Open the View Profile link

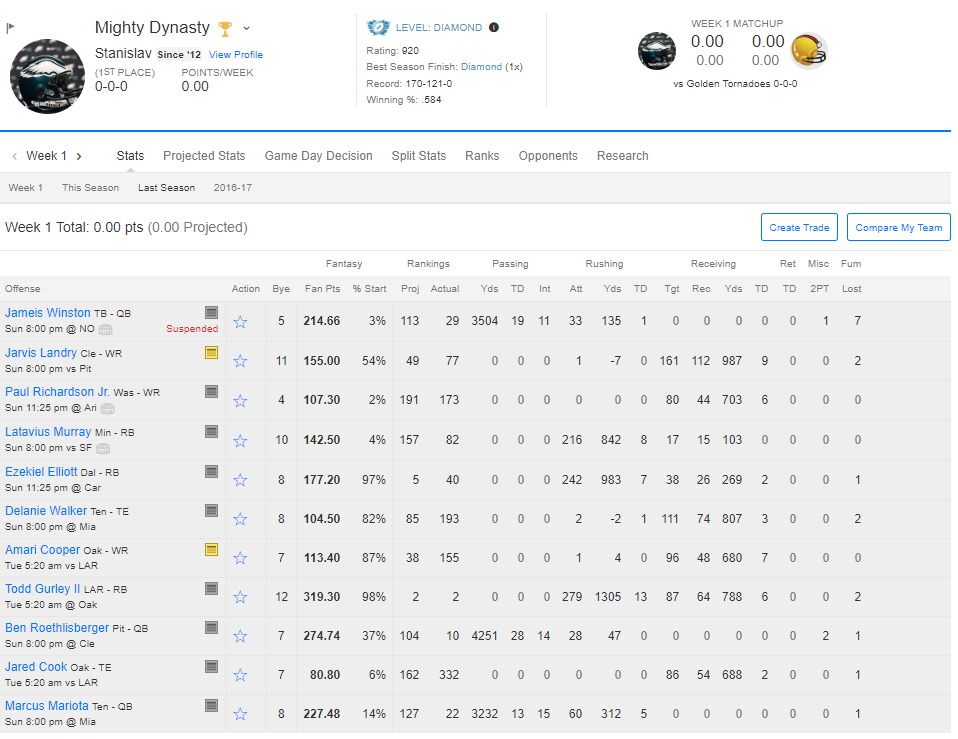[x=236, y=54]
